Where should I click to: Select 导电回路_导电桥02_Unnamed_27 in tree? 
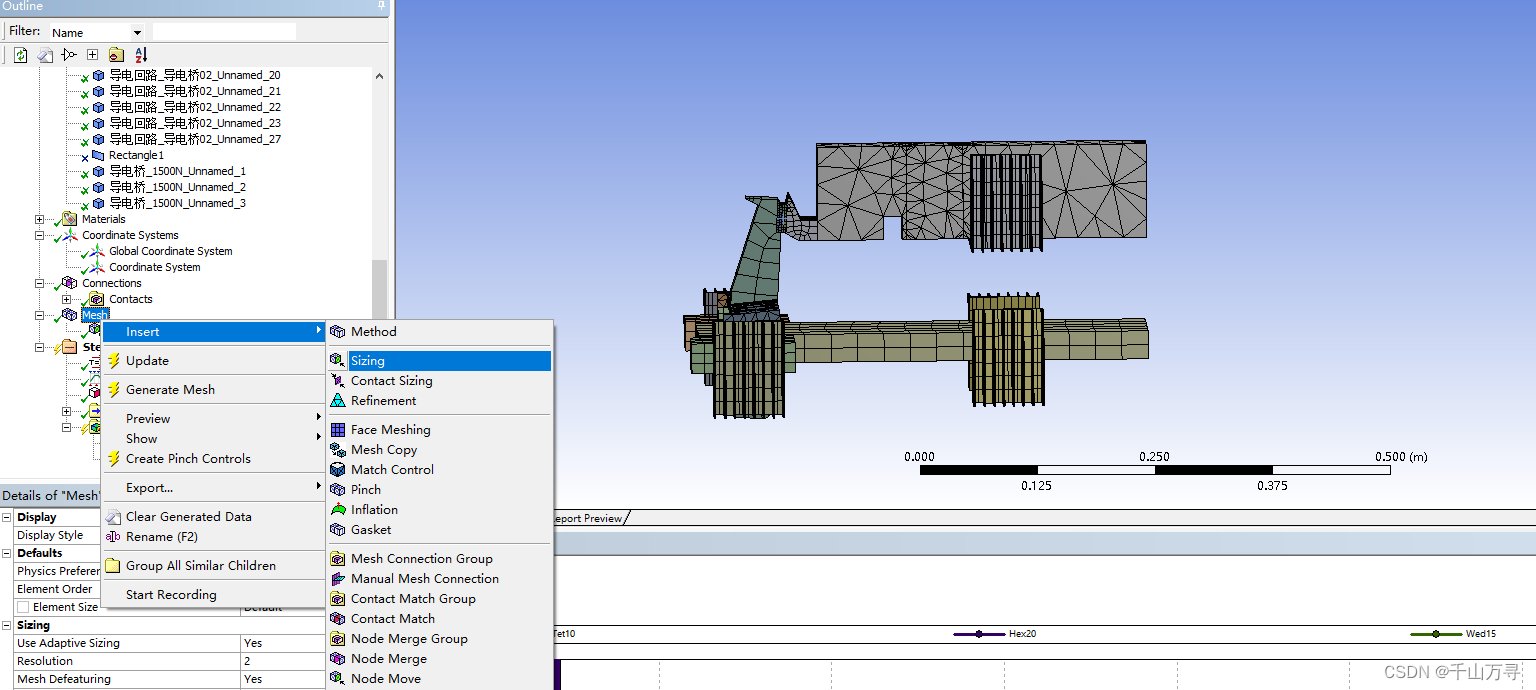click(194, 139)
